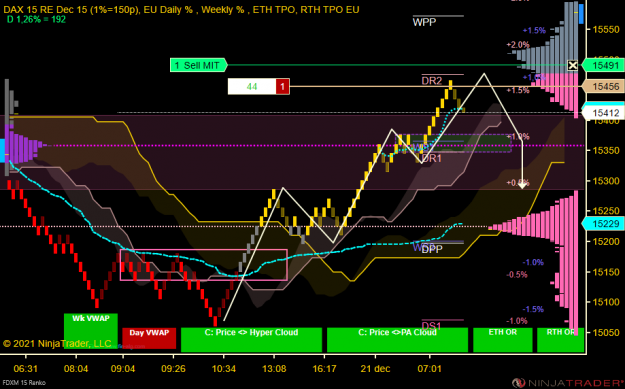625x389 pixels.
Task: Cancel the Sell MIT order with the X
Action: point(572,65)
